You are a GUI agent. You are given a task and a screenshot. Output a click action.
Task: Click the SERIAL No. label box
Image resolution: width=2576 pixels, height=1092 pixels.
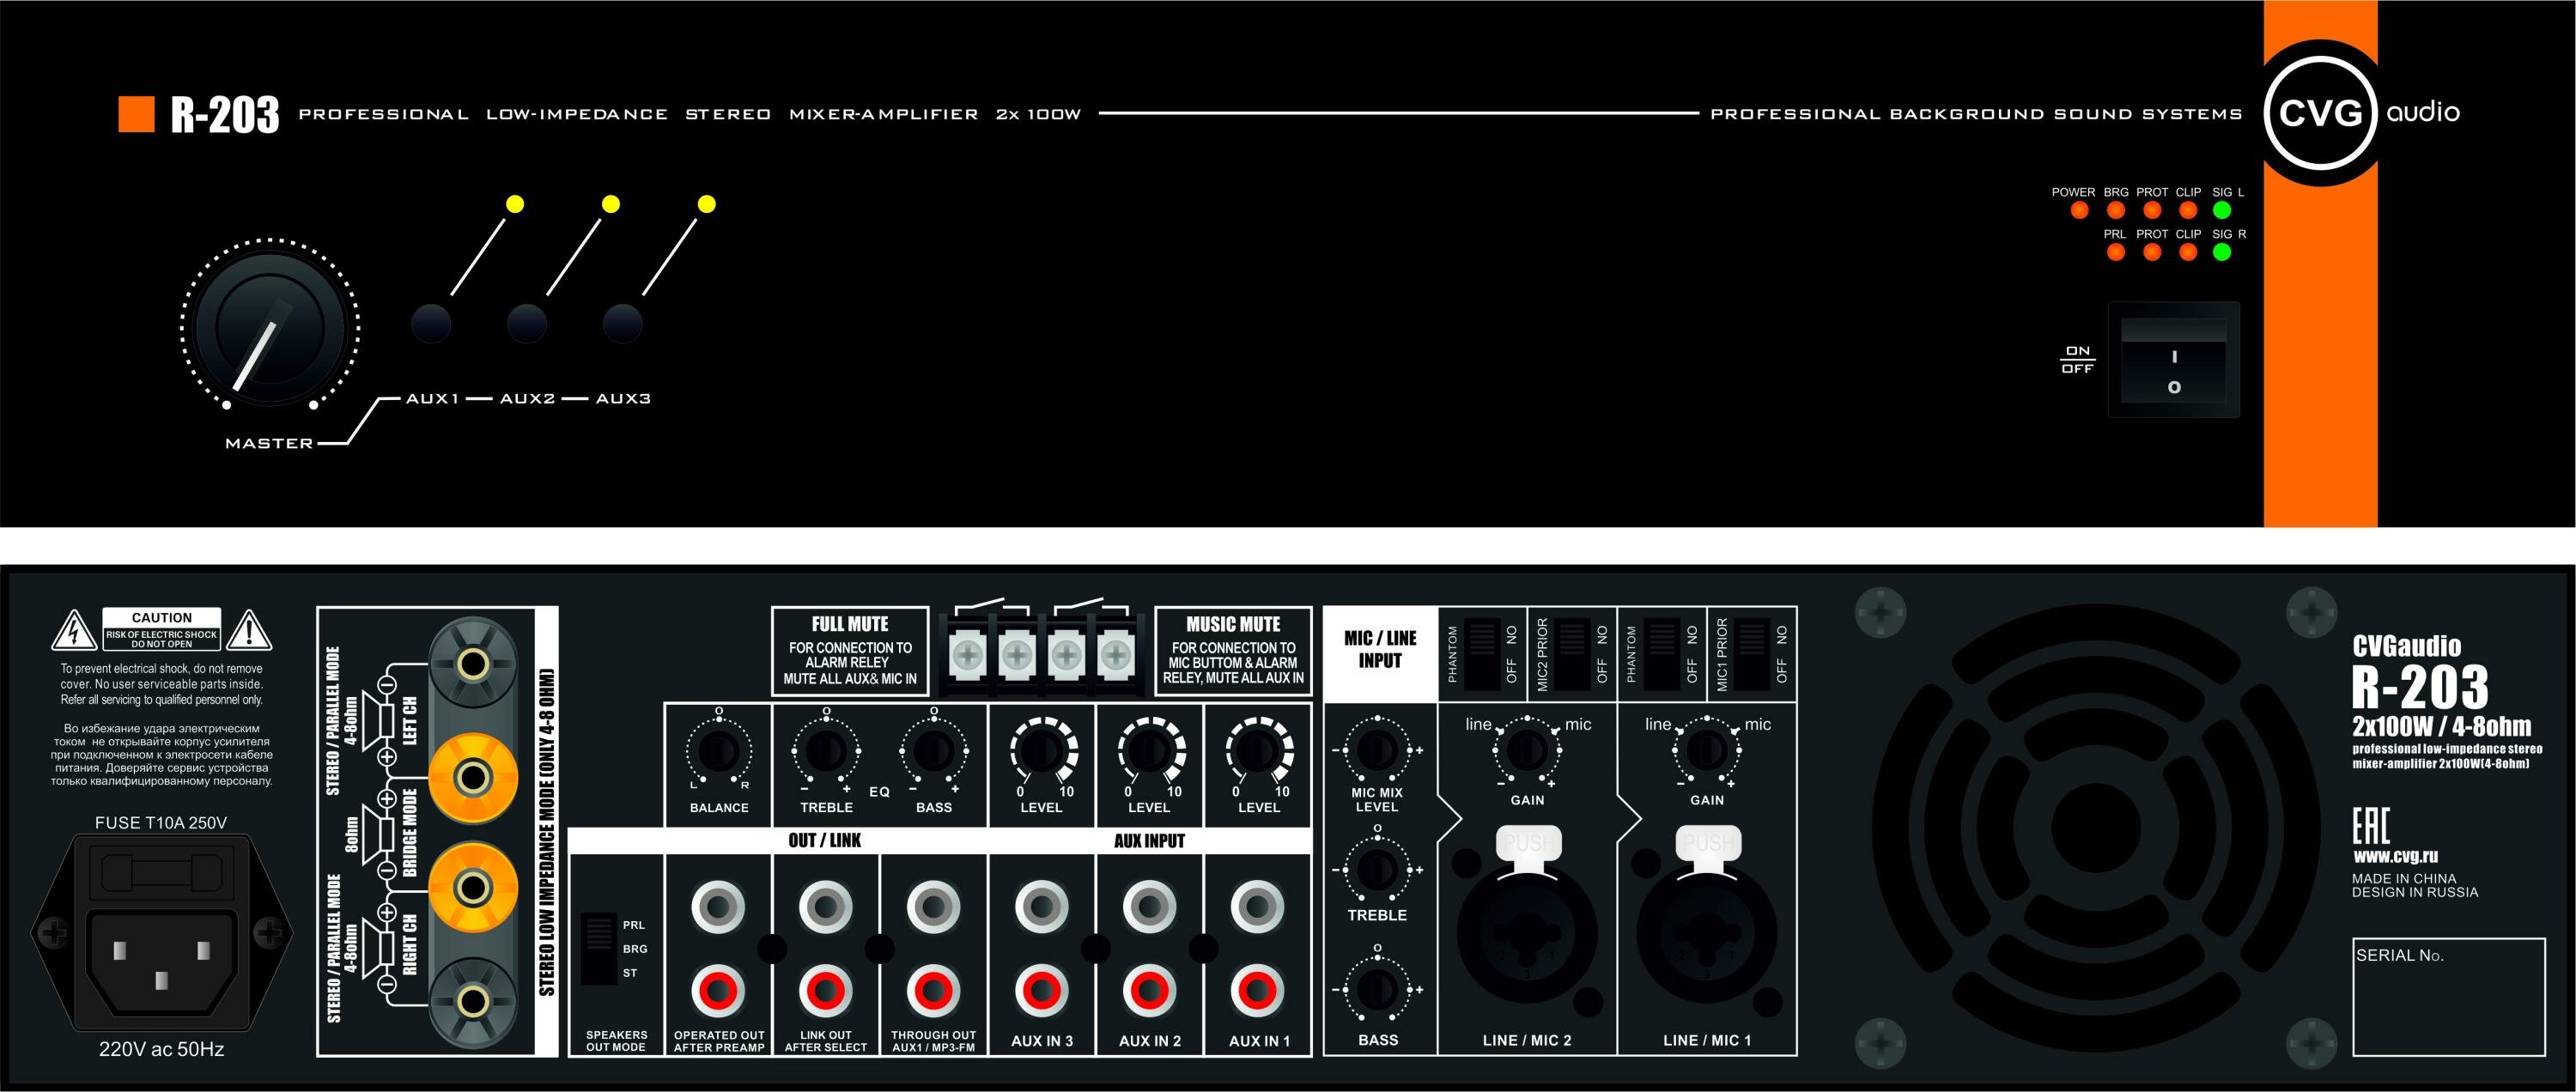point(2447,996)
